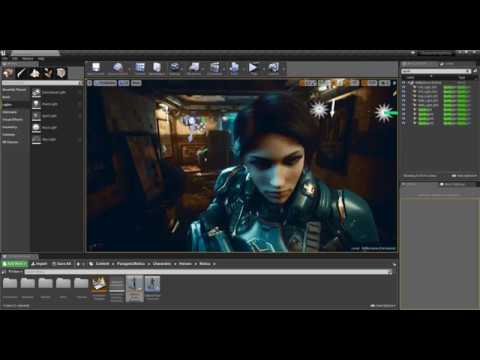Open the Visual Effects category
Viewport: 480px width, 360px height.
pyautogui.click(x=15, y=119)
